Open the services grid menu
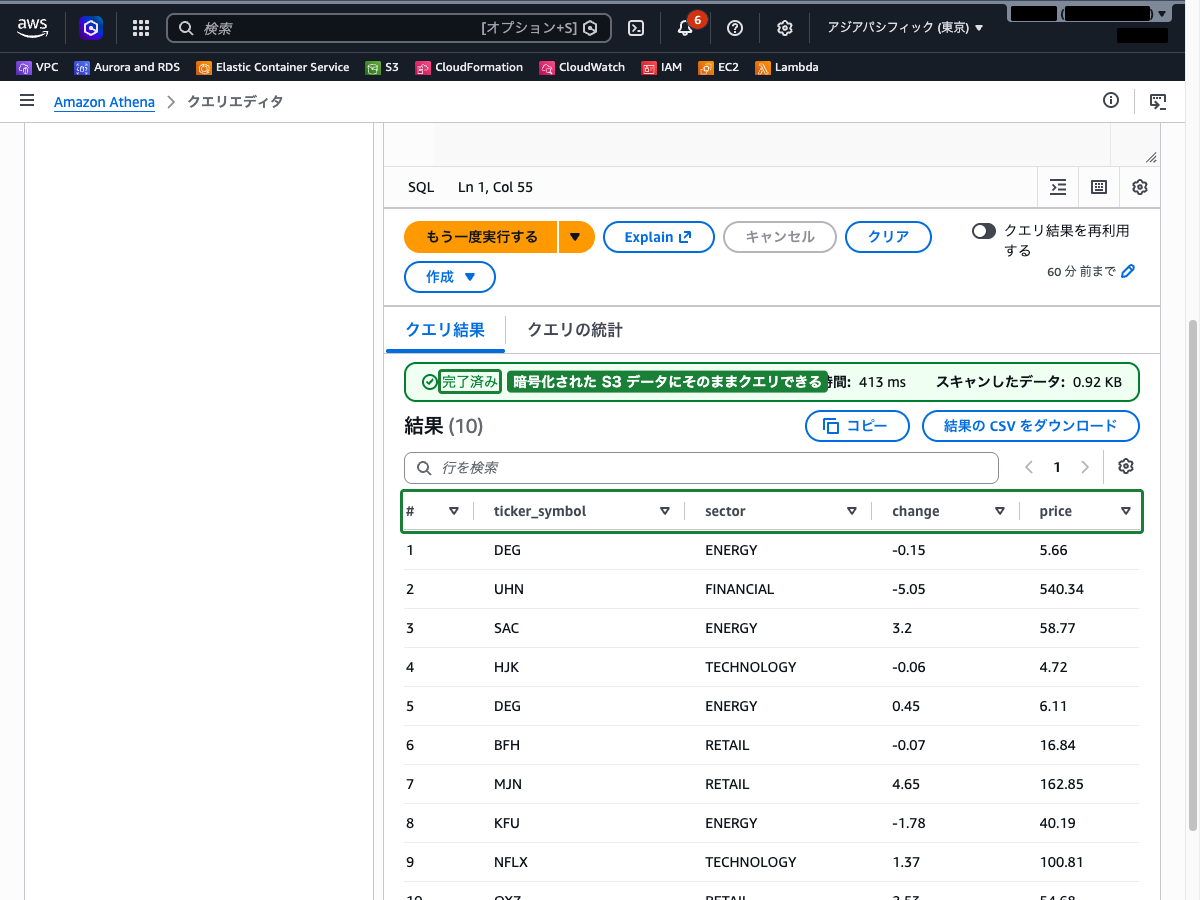Image resolution: width=1200 pixels, height=900 pixels. 141,28
